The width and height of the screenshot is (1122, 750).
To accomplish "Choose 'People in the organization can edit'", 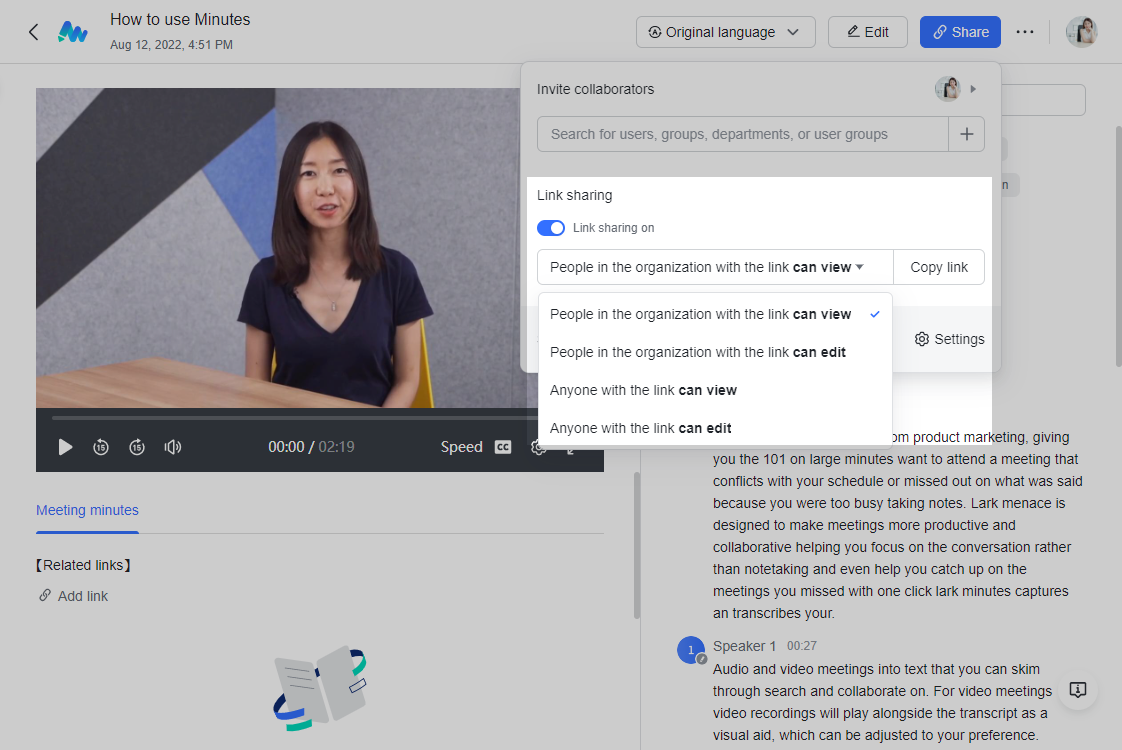I will 697,352.
